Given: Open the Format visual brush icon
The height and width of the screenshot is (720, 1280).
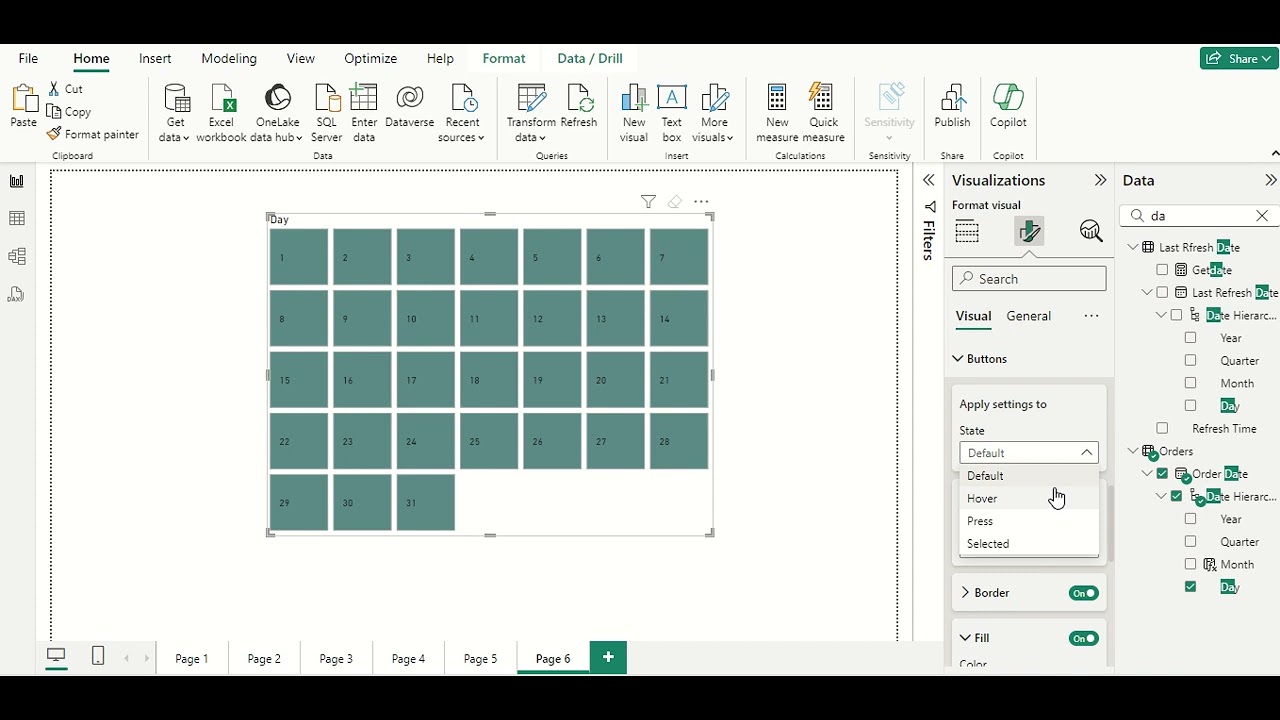Looking at the screenshot, I should pyautogui.click(x=1029, y=232).
